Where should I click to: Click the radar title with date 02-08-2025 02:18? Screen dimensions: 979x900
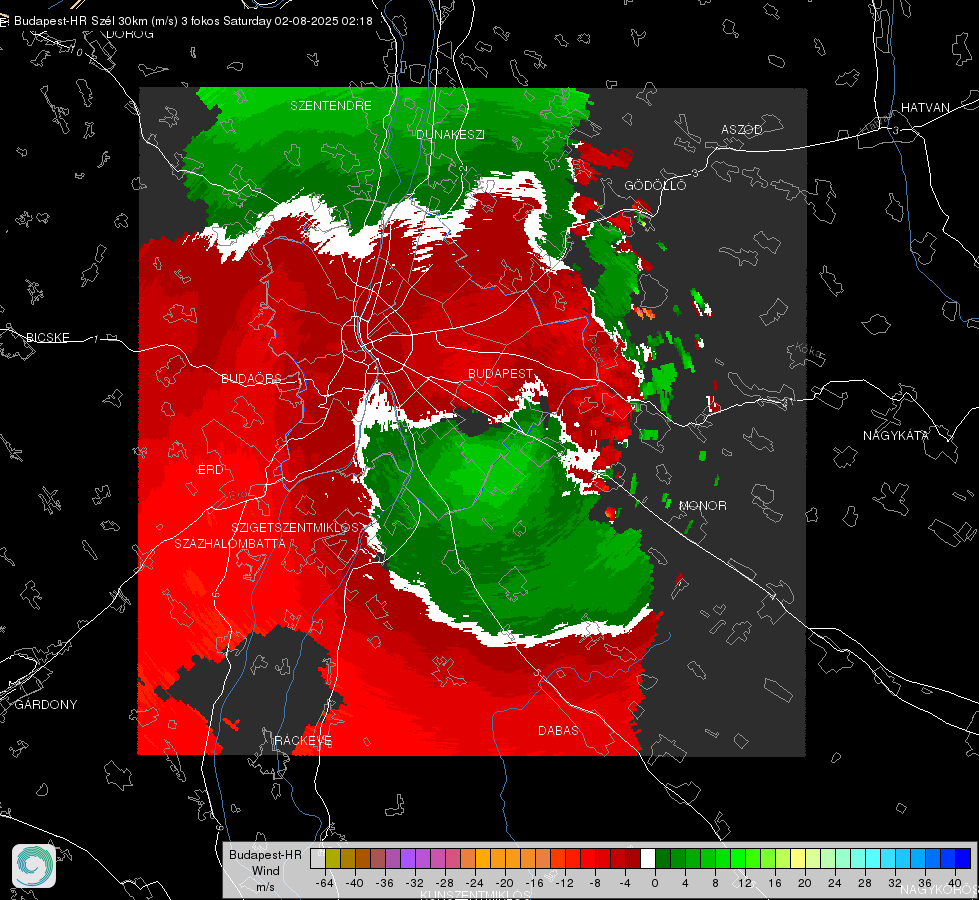tap(193, 21)
